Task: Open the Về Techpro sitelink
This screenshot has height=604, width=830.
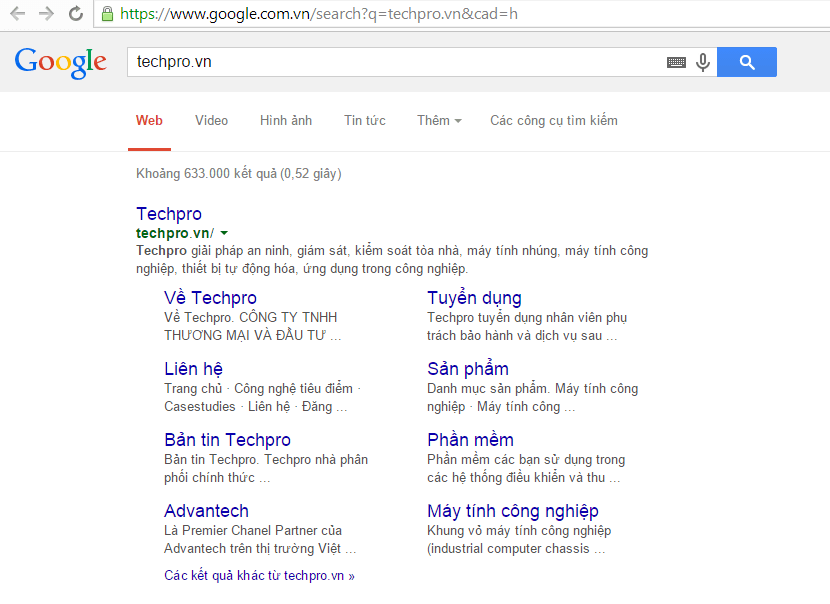Action: [x=210, y=298]
